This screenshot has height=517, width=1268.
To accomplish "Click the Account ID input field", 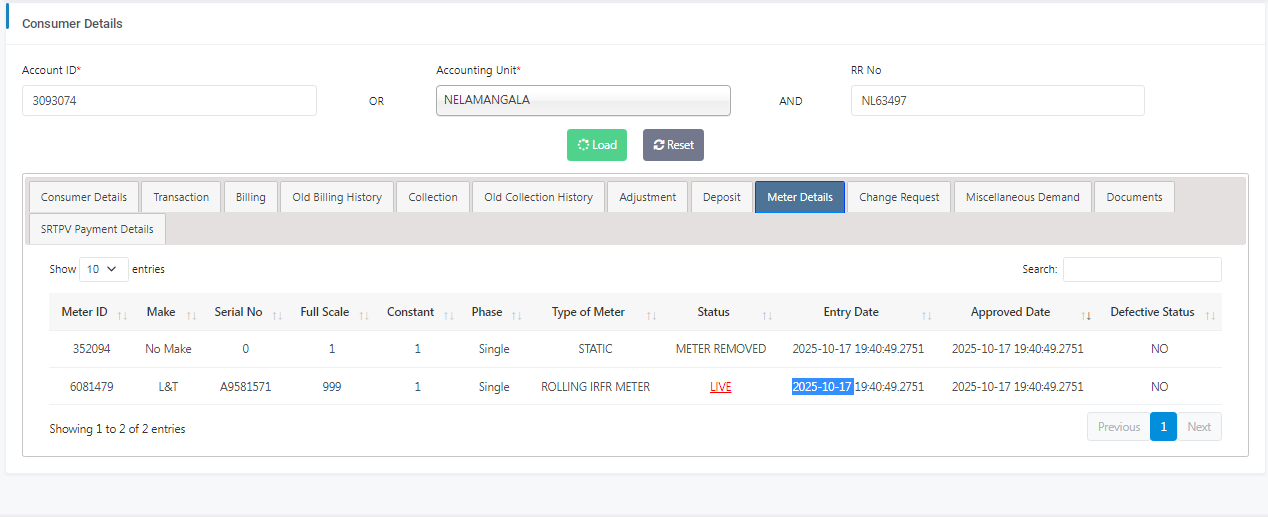I will [x=169, y=100].
